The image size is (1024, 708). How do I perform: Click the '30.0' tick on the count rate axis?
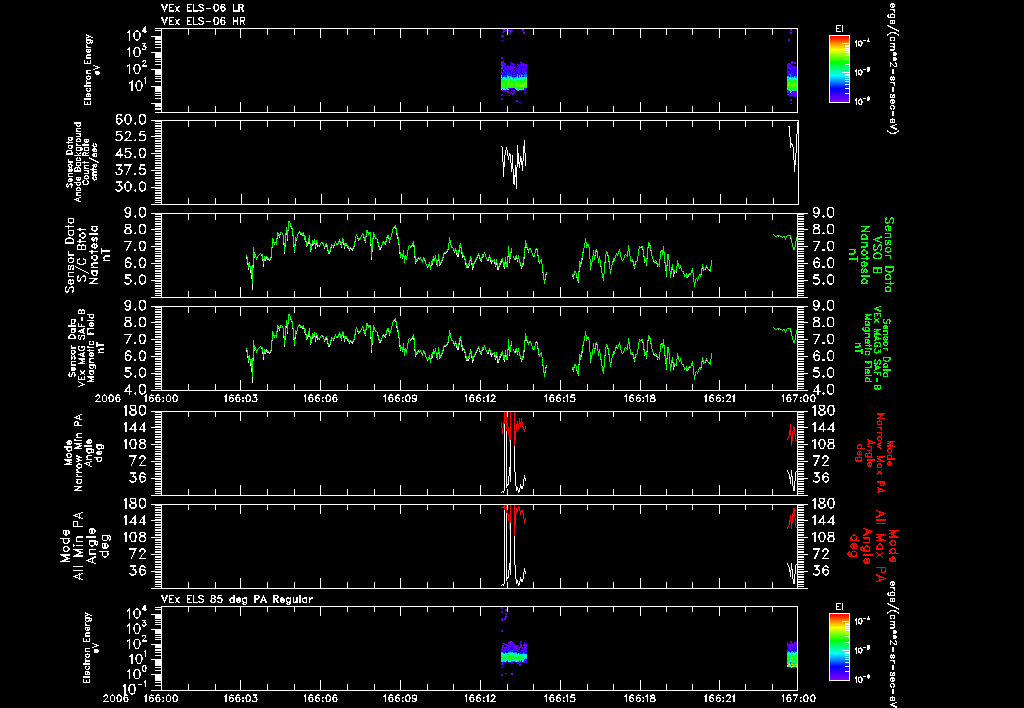[x=130, y=187]
